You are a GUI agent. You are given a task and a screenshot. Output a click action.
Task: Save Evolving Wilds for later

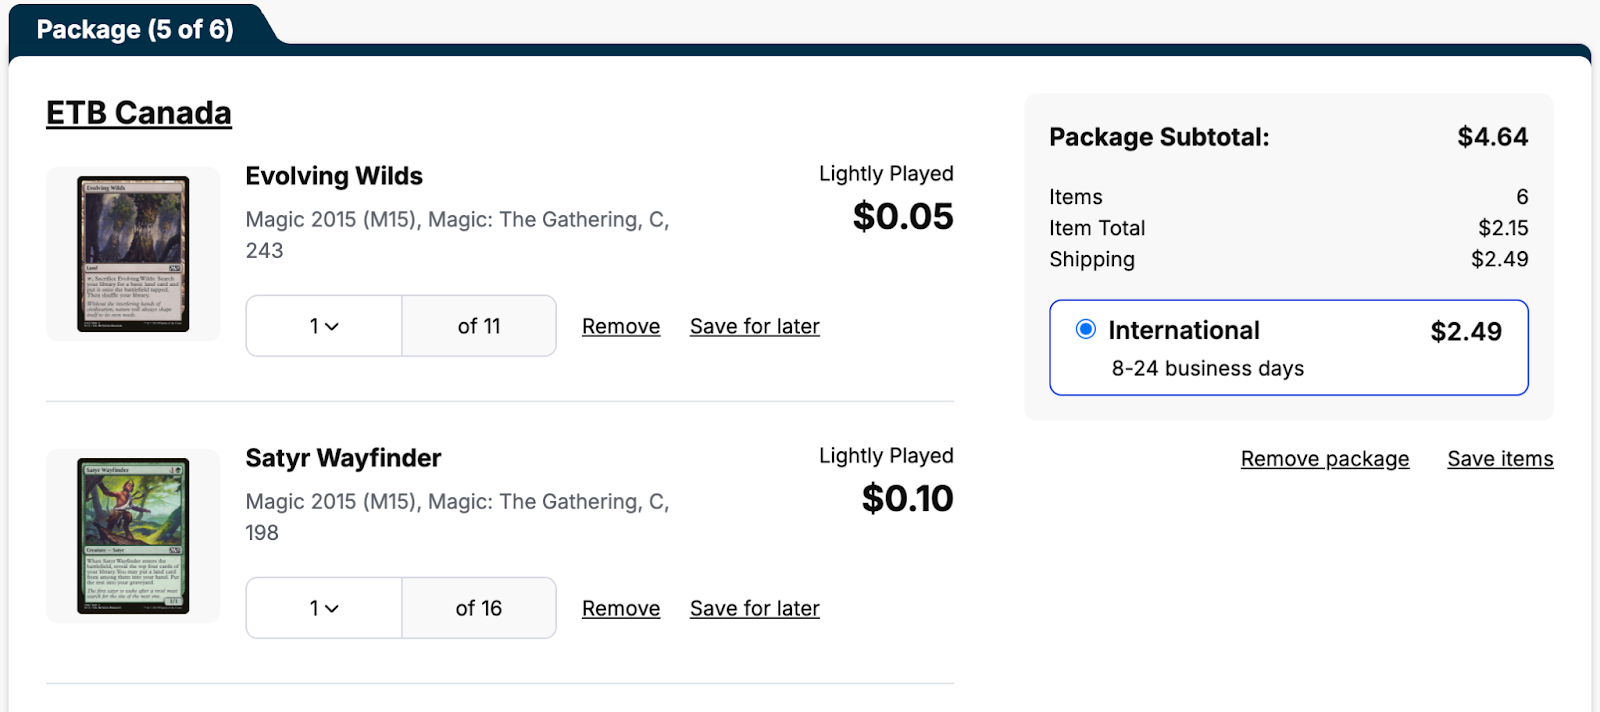pos(754,326)
